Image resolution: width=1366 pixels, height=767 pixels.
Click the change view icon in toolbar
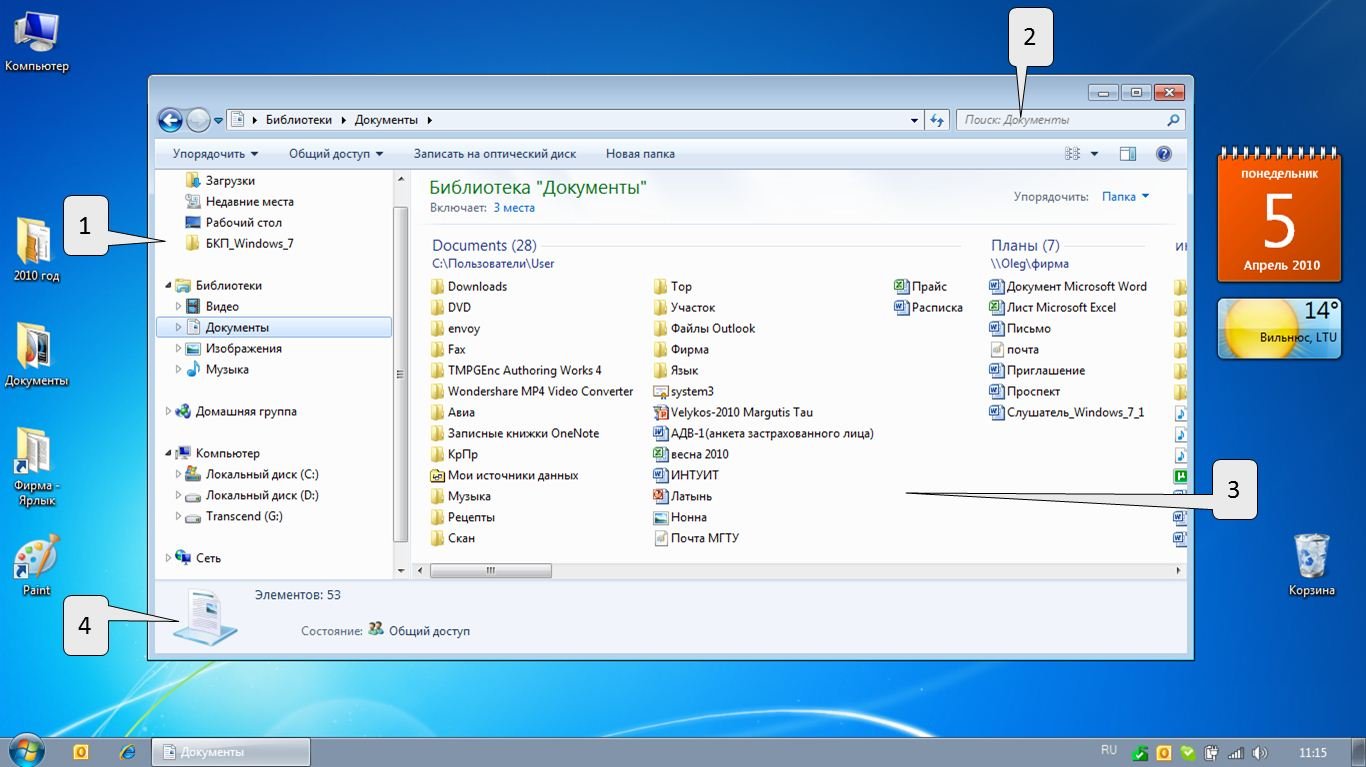coord(1073,154)
